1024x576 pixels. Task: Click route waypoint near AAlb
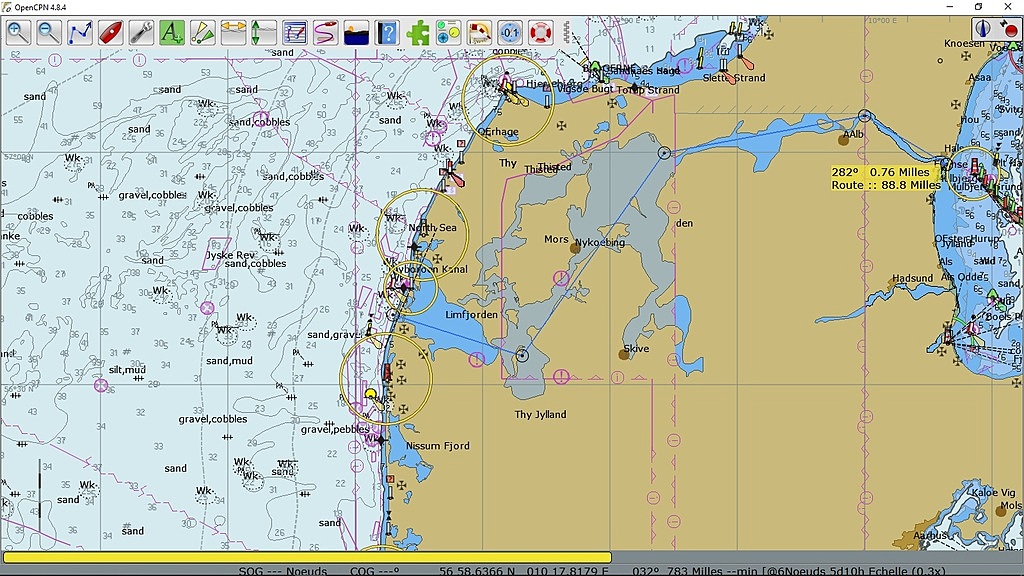pyautogui.click(x=865, y=116)
